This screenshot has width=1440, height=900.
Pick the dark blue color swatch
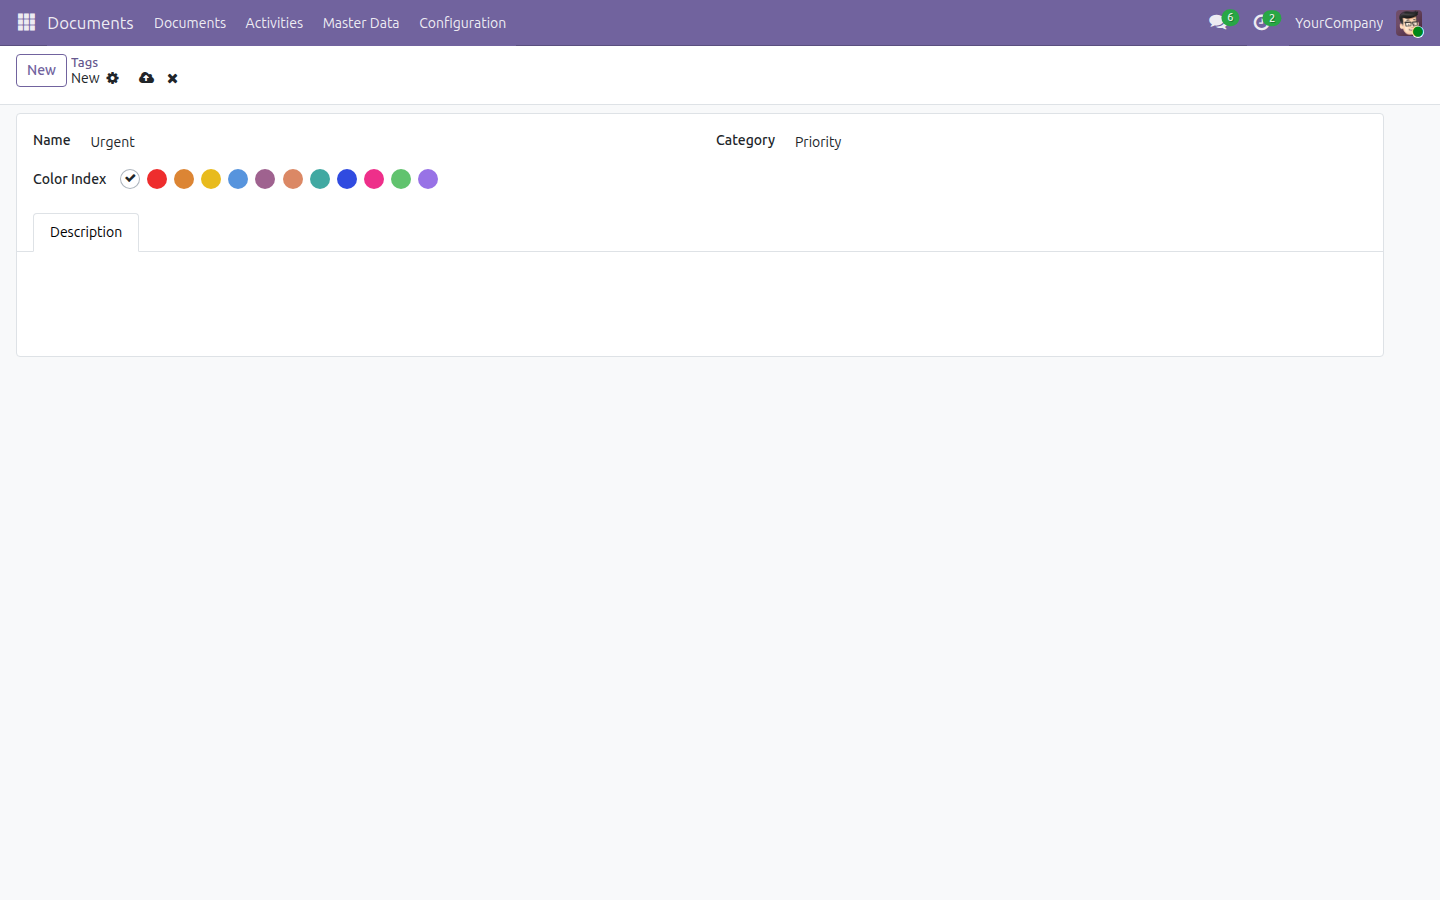pyautogui.click(x=347, y=179)
